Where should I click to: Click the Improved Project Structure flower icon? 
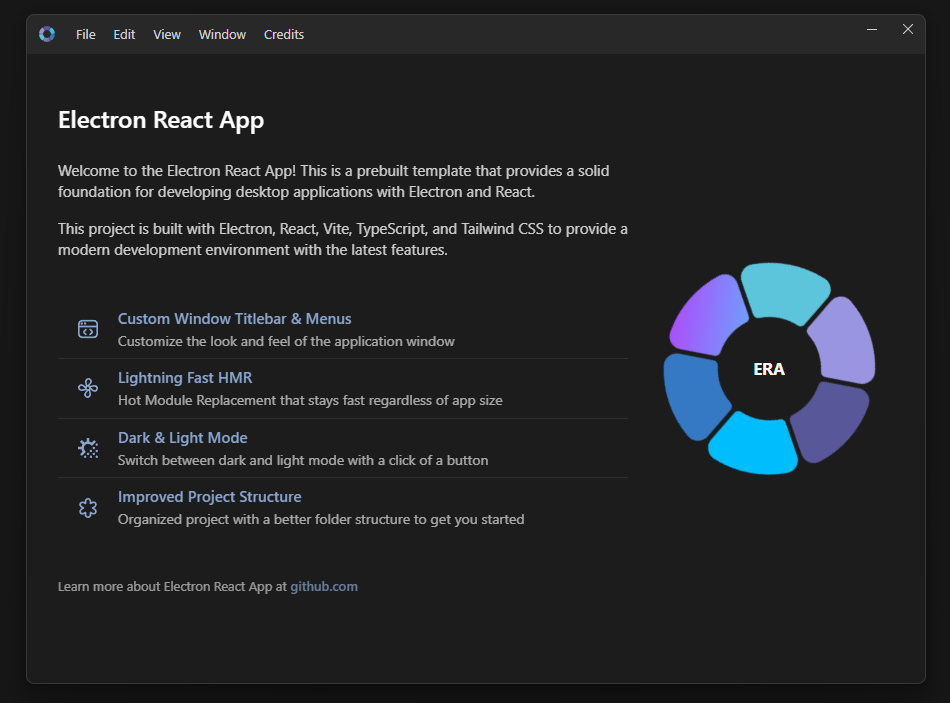(88, 508)
